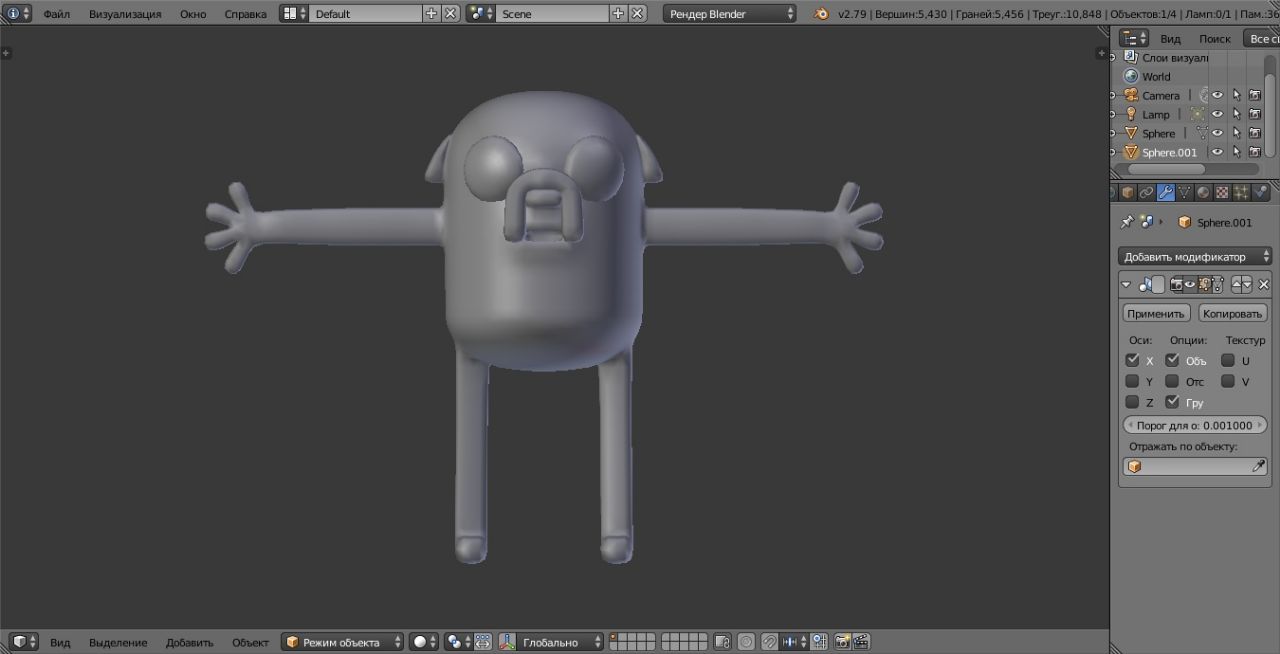Open the Добавить модификатор dropdown

pos(1195,257)
